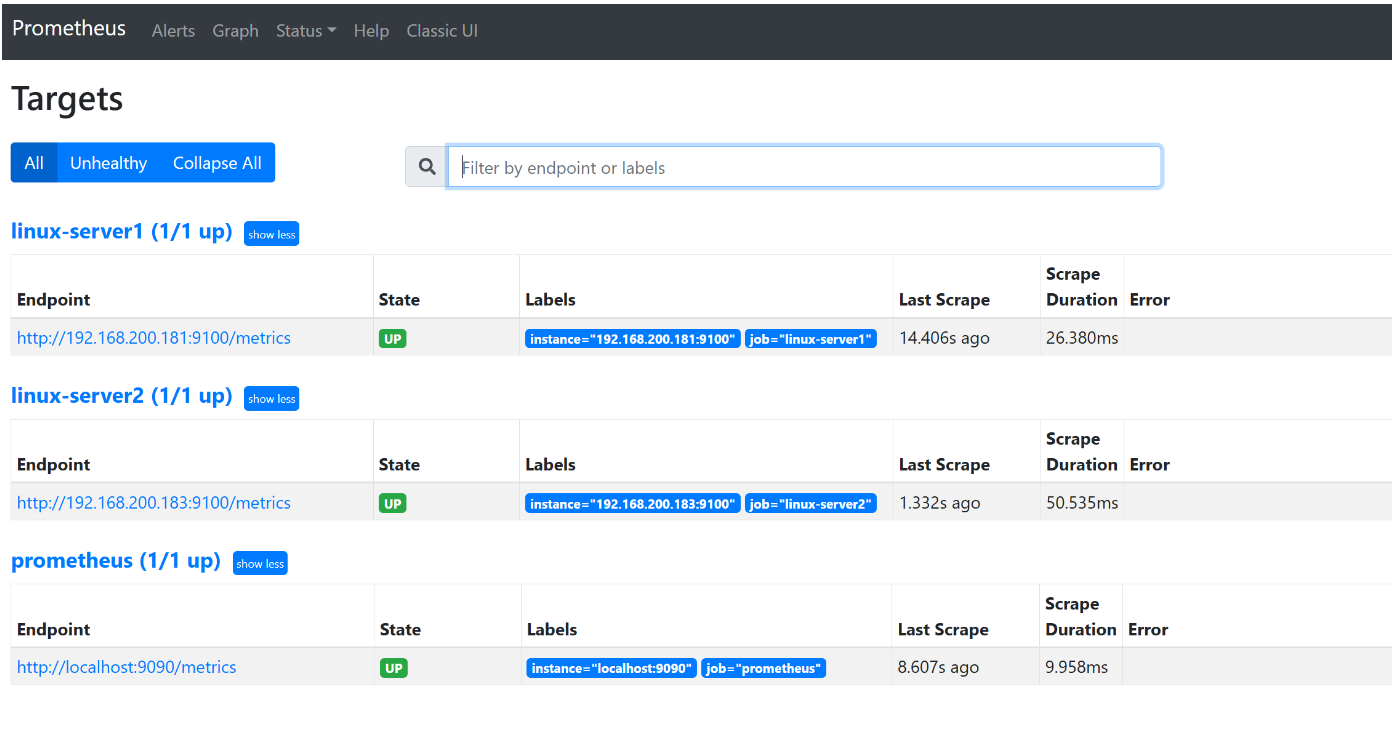Click Endpoint column header in linux-server1 table
Image resolution: width=1398 pixels, height=740 pixels.
click(x=54, y=300)
